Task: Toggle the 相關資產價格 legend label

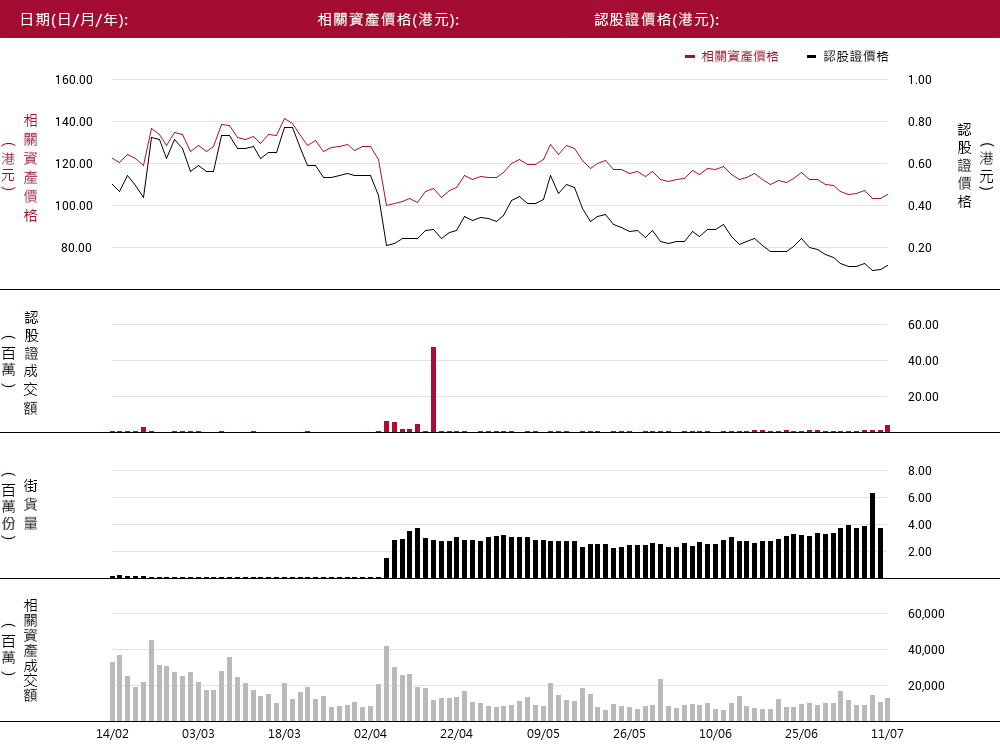Action: (740, 57)
